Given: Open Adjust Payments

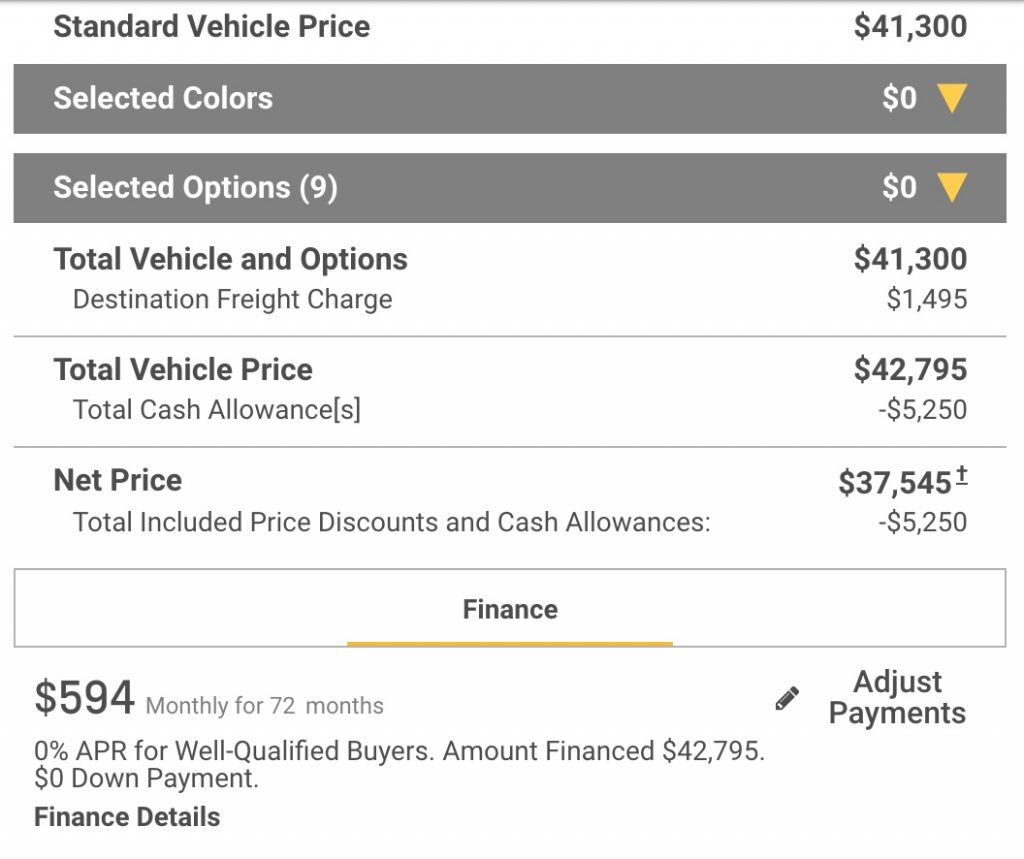Looking at the screenshot, I should pyautogui.click(x=897, y=697).
